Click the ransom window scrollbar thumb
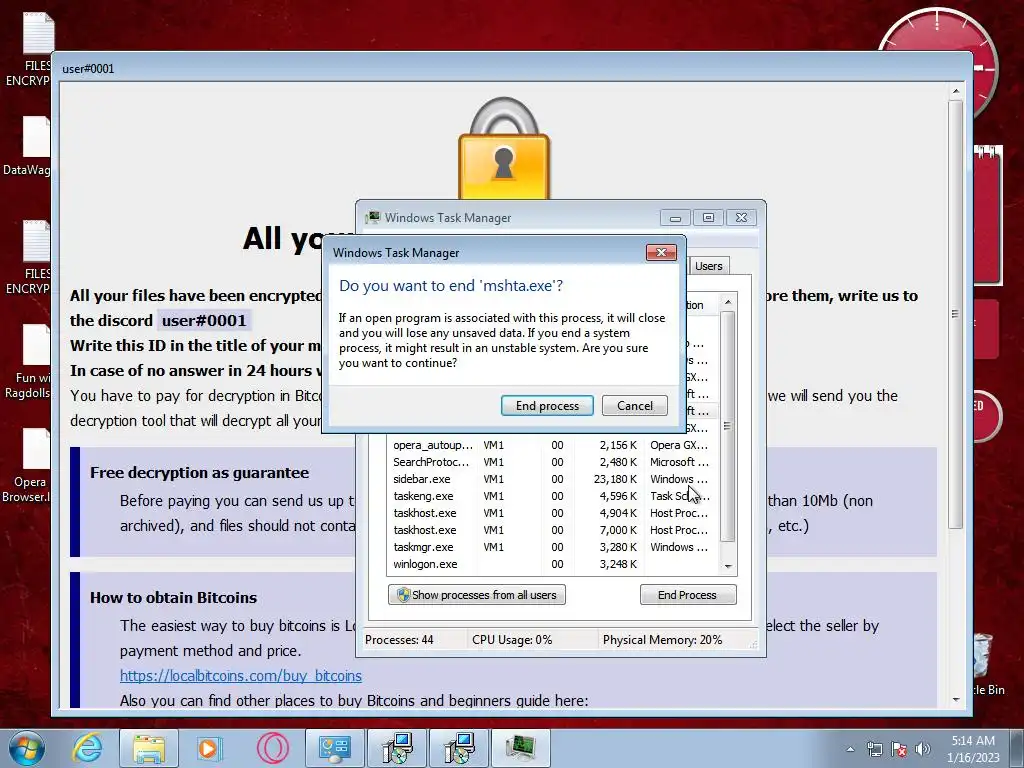Viewport: 1024px width, 768px height. 955,313
